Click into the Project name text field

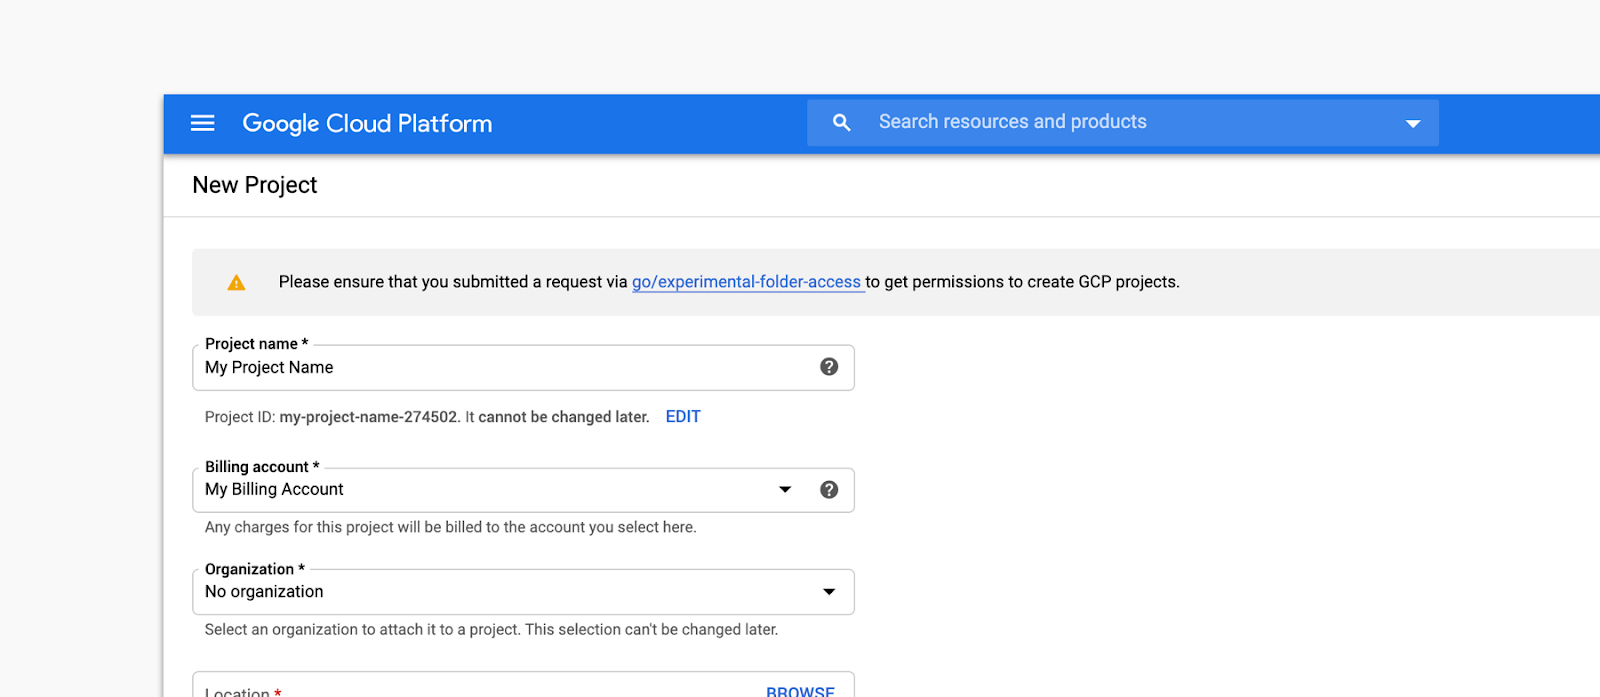pyautogui.click(x=500, y=368)
